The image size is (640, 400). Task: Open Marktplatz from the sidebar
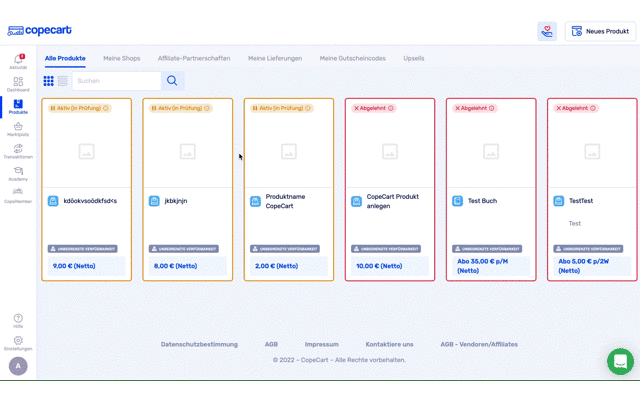tap(18, 128)
